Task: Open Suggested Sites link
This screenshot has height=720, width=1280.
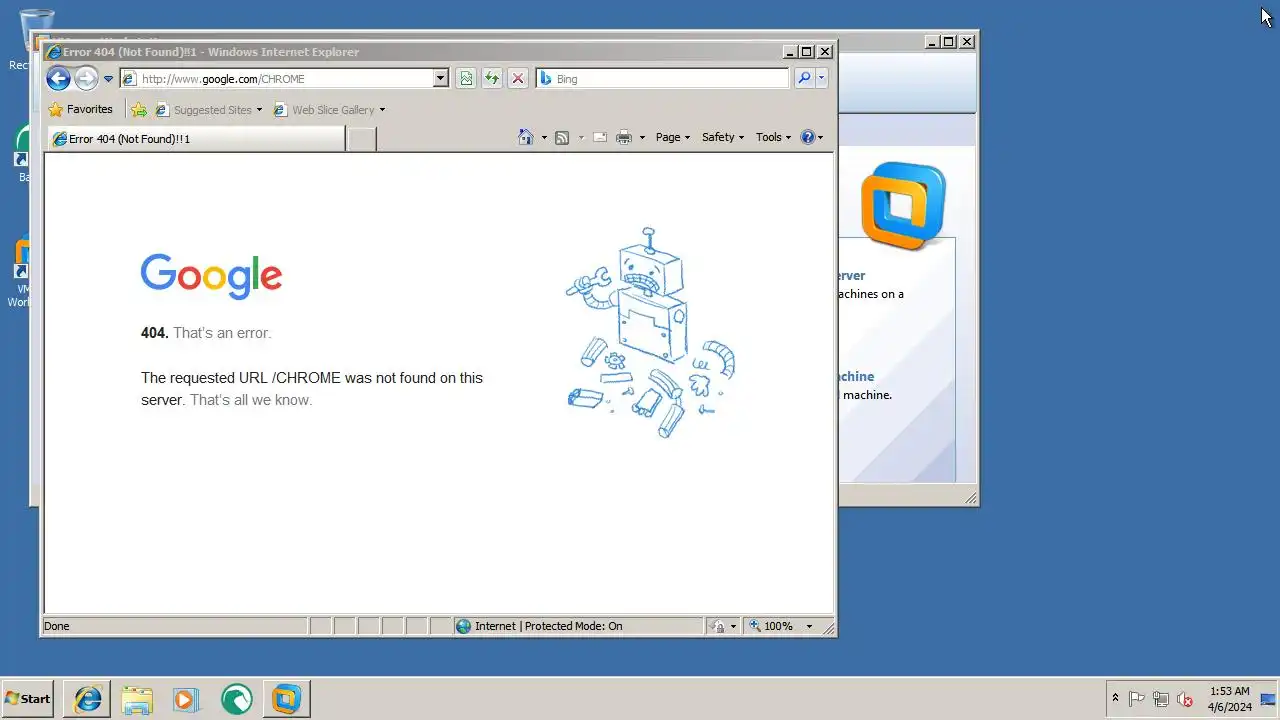Action: pyautogui.click(x=208, y=110)
